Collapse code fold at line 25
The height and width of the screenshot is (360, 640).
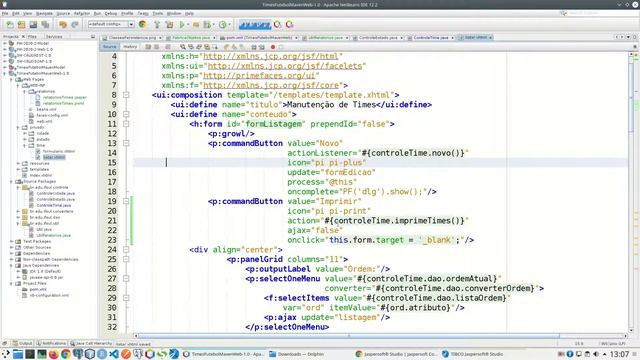tap(126, 259)
